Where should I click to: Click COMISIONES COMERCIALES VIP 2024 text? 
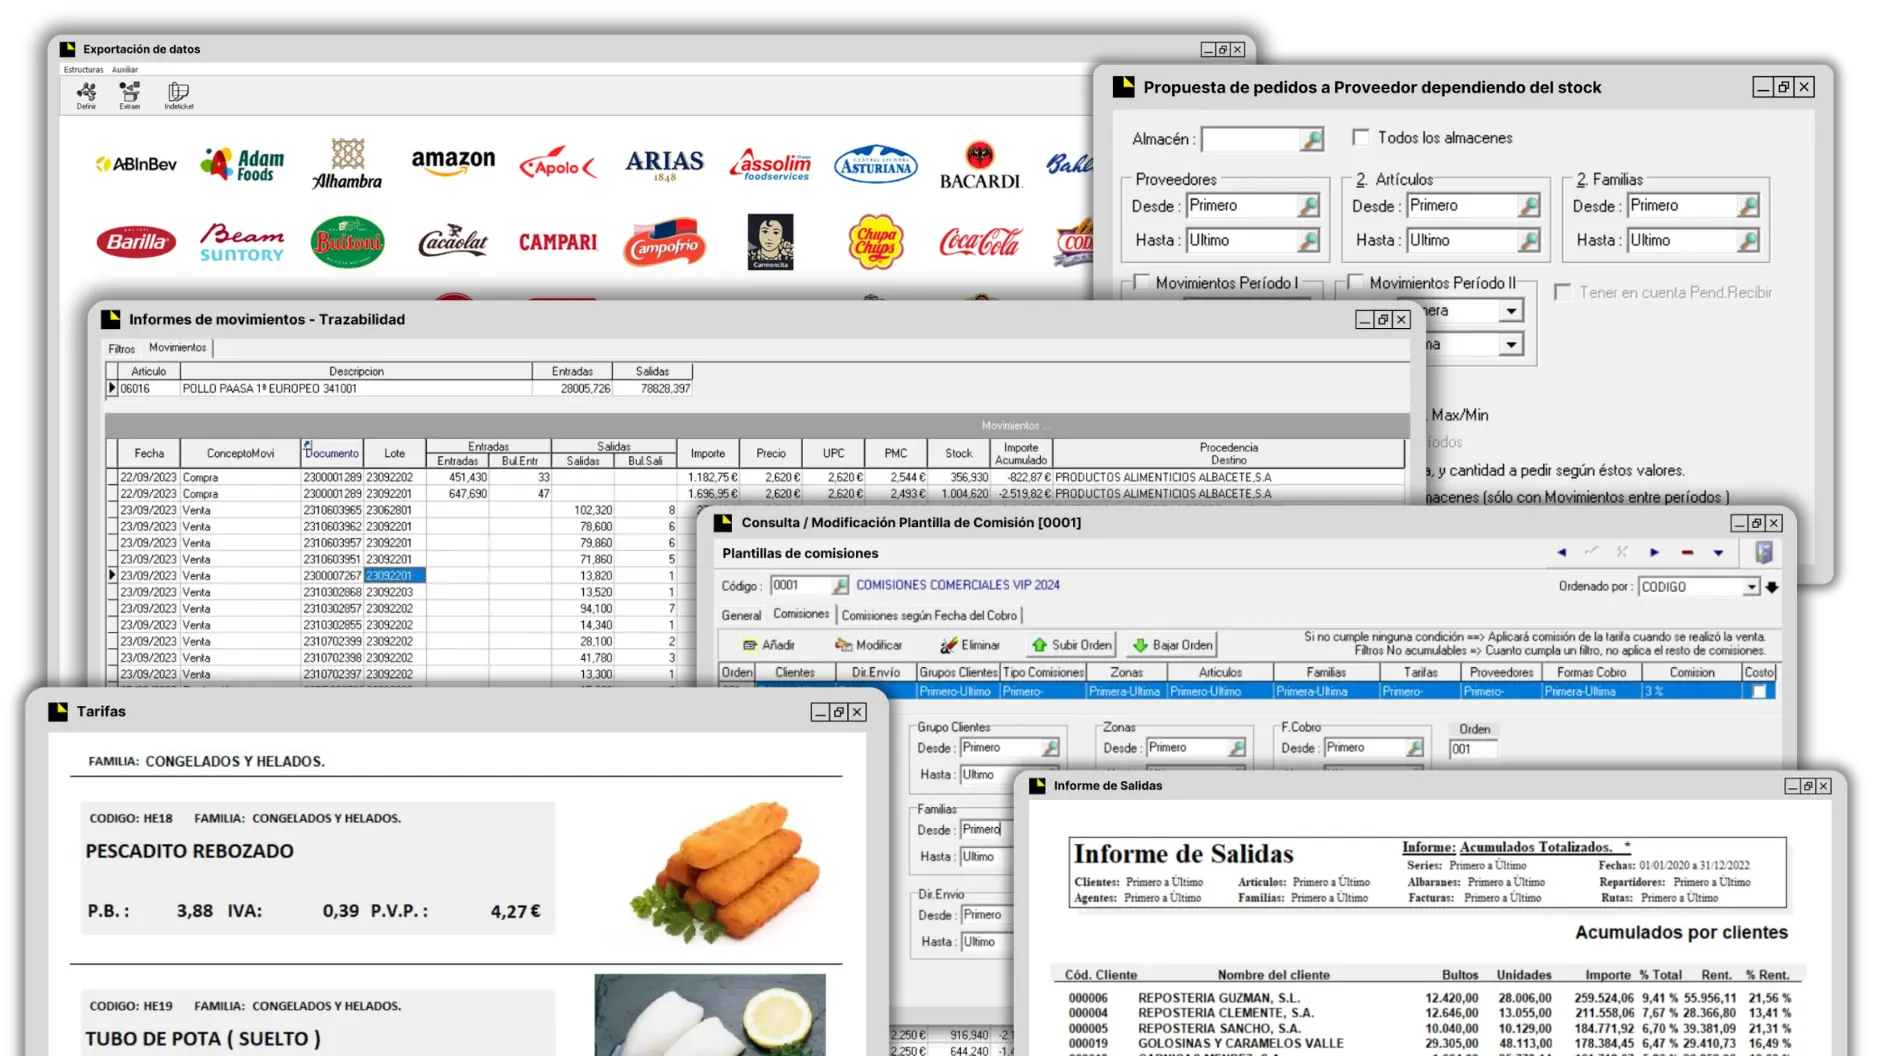(957, 585)
